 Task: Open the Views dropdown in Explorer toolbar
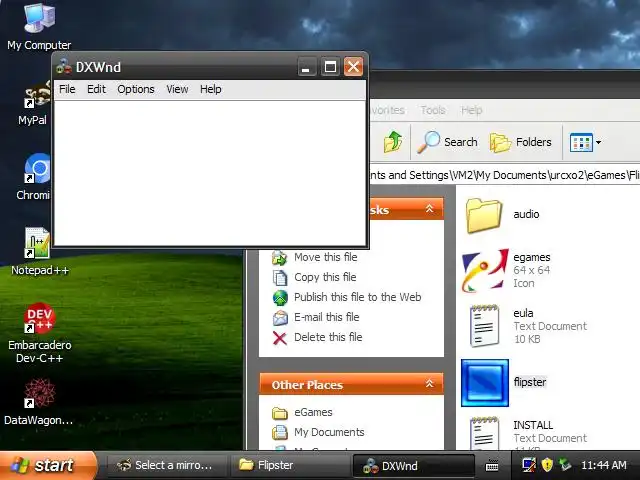[x=585, y=142]
